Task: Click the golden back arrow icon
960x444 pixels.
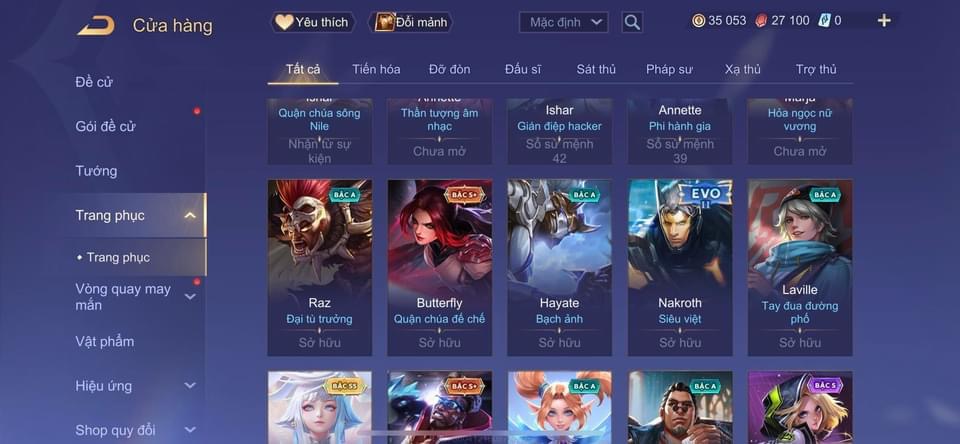Action: (x=96, y=26)
